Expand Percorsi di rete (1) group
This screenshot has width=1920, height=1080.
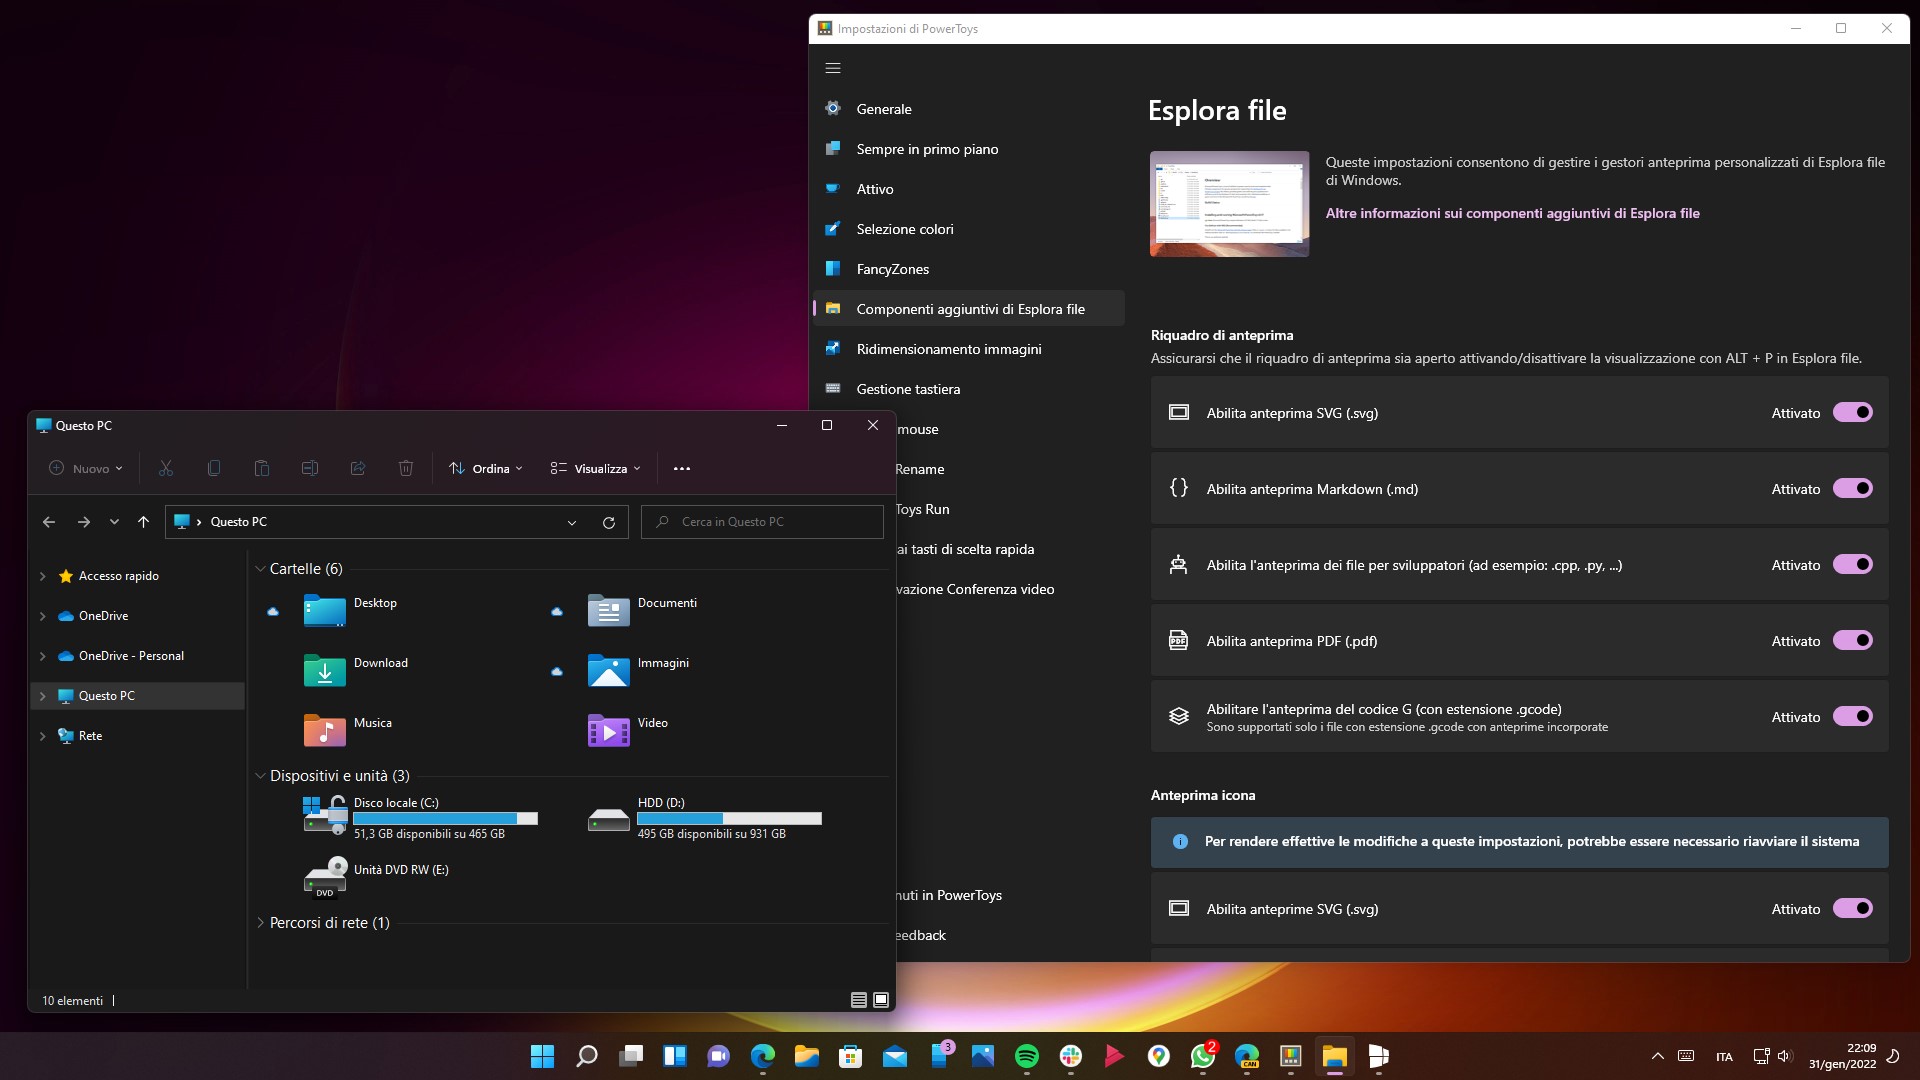[261, 923]
